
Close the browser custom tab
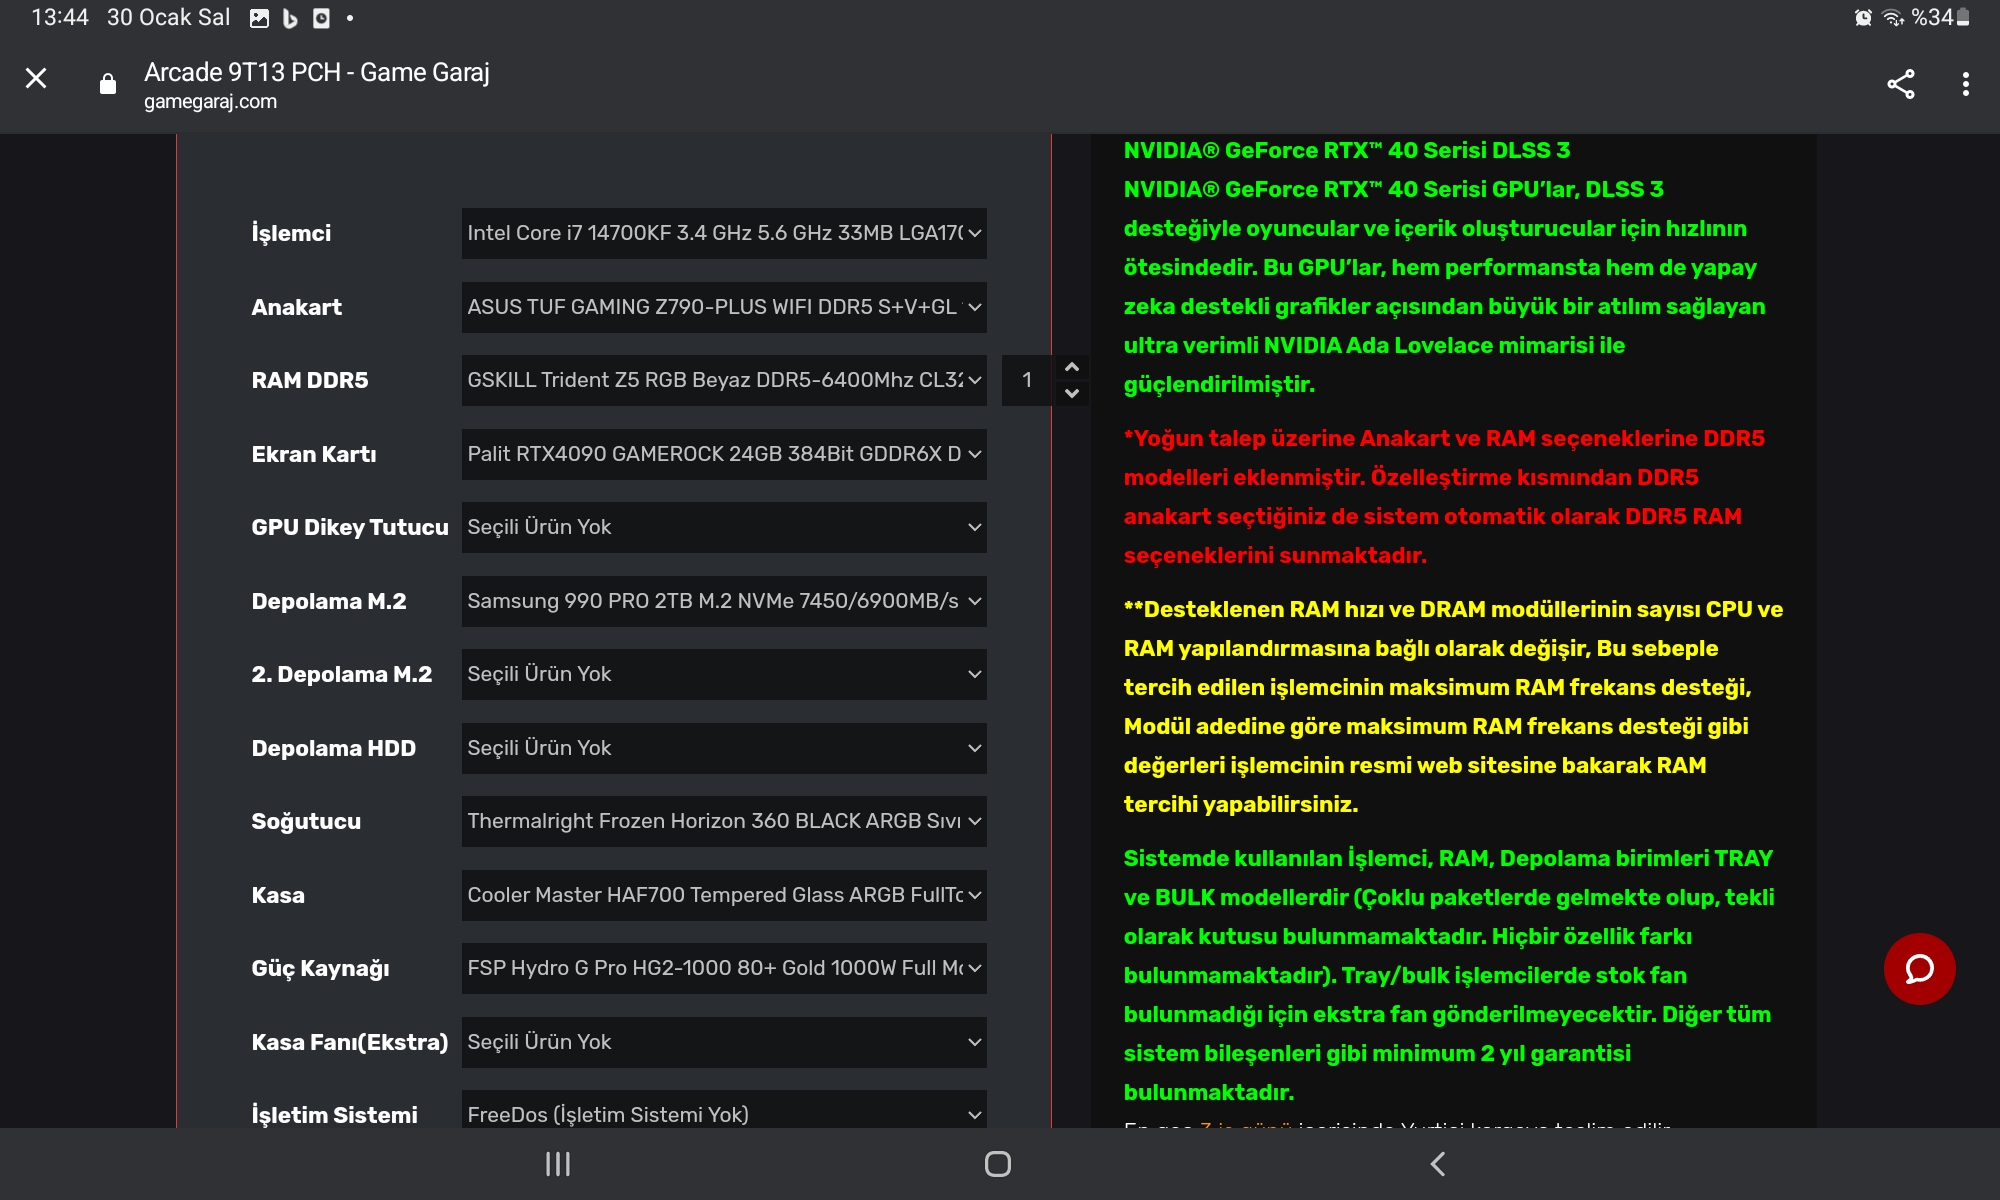(x=36, y=78)
